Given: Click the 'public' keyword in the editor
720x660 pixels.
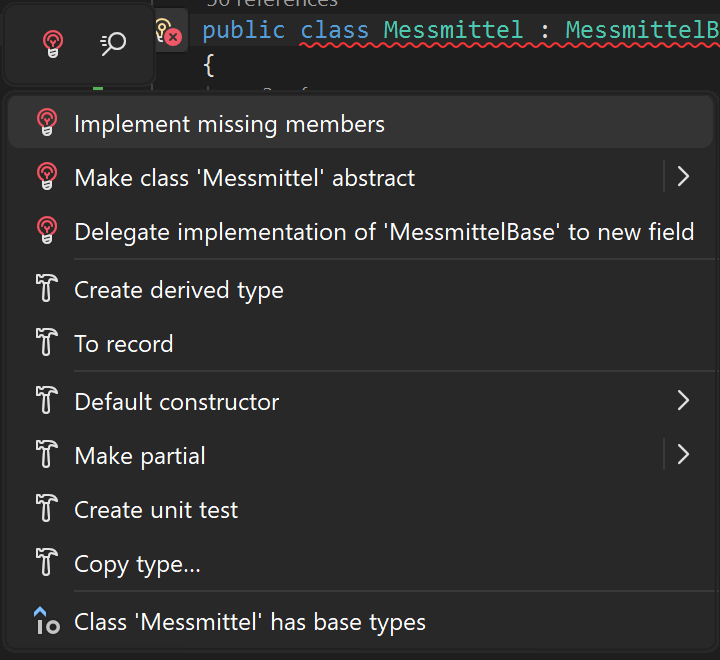Looking at the screenshot, I should tap(243, 30).
